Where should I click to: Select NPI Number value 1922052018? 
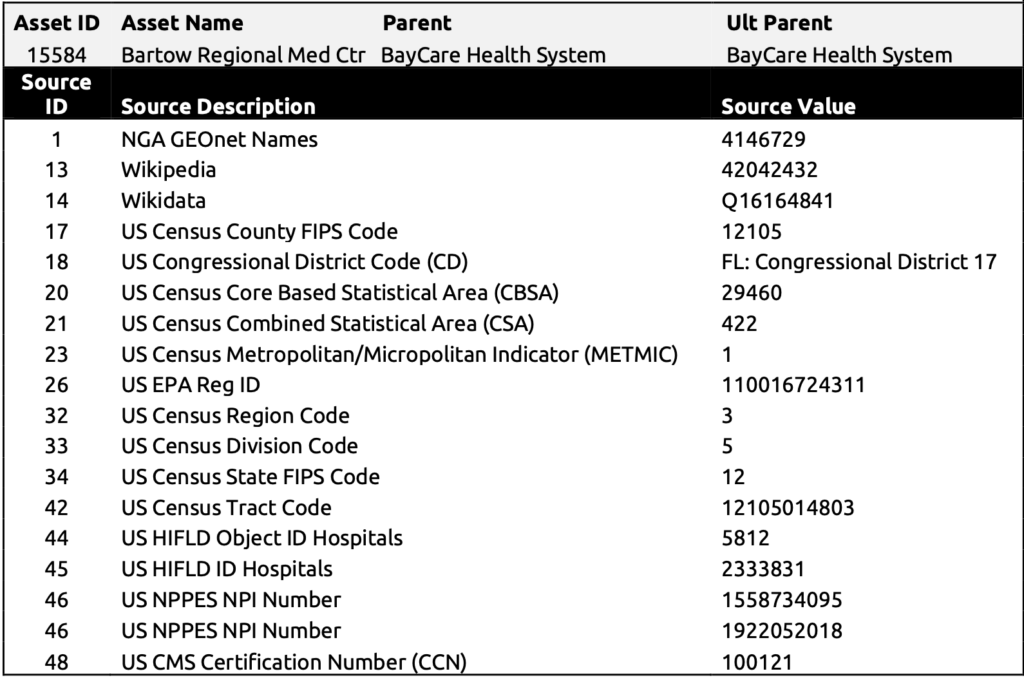tap(782, 630)
